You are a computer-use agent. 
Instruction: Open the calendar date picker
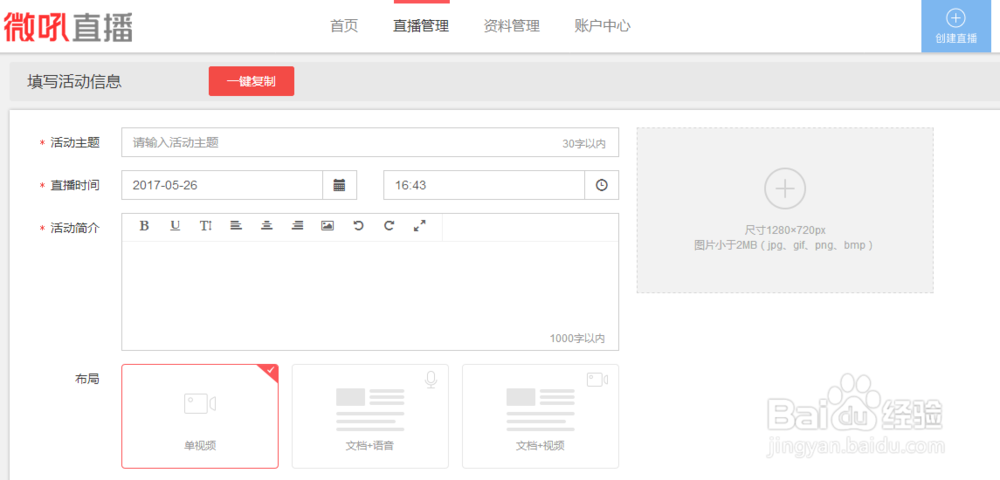click(x=339, y=185)
